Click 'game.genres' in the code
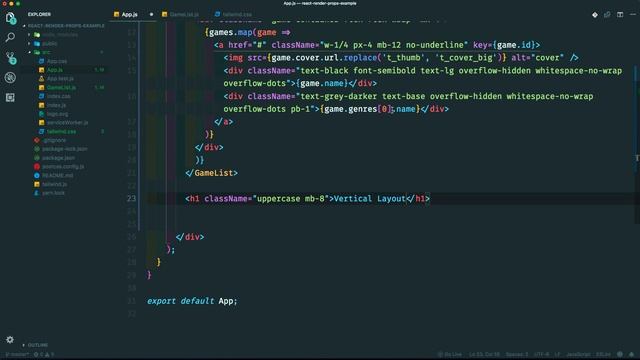The width and height of the screenshot is (640, 360). [350, 109]
